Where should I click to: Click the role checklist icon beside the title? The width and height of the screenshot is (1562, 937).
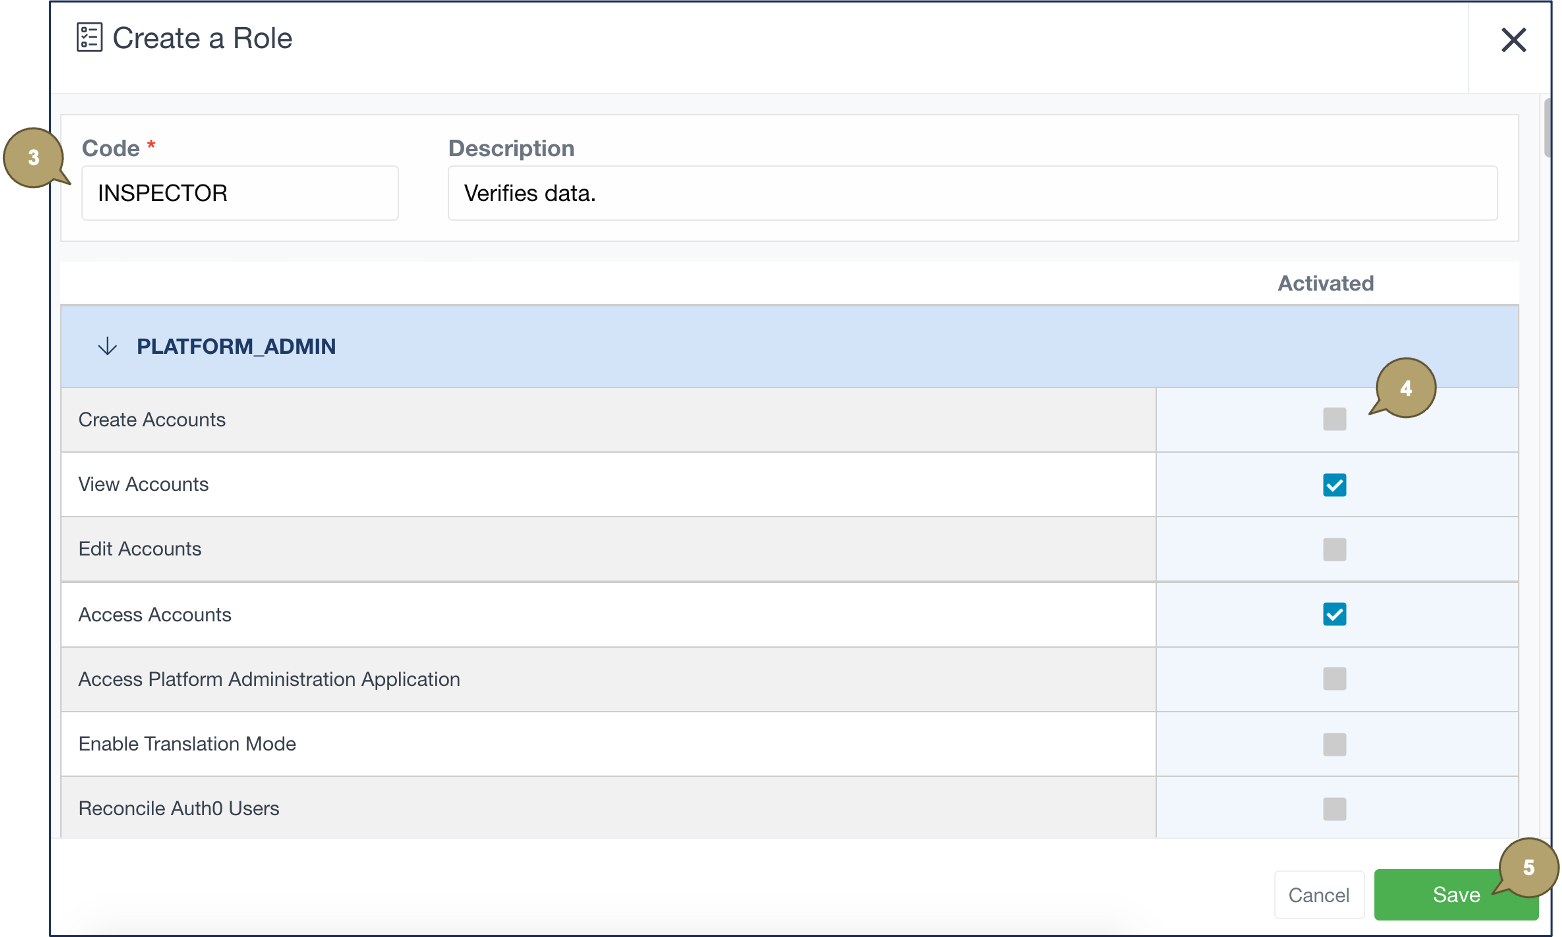pyautogui.click(x=89, y=38)
